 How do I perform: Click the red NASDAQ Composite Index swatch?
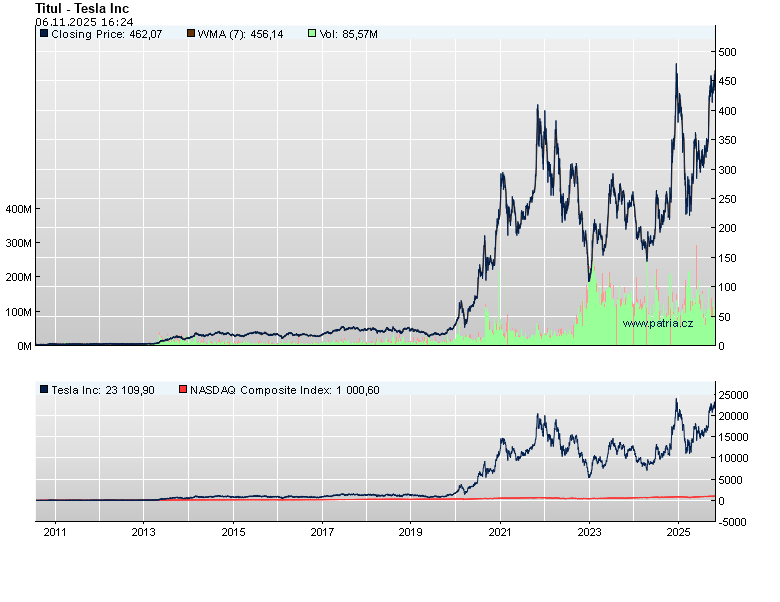(182, 390)
